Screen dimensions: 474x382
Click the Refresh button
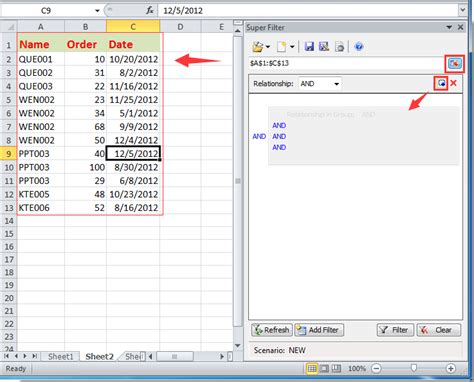(272, 330)
